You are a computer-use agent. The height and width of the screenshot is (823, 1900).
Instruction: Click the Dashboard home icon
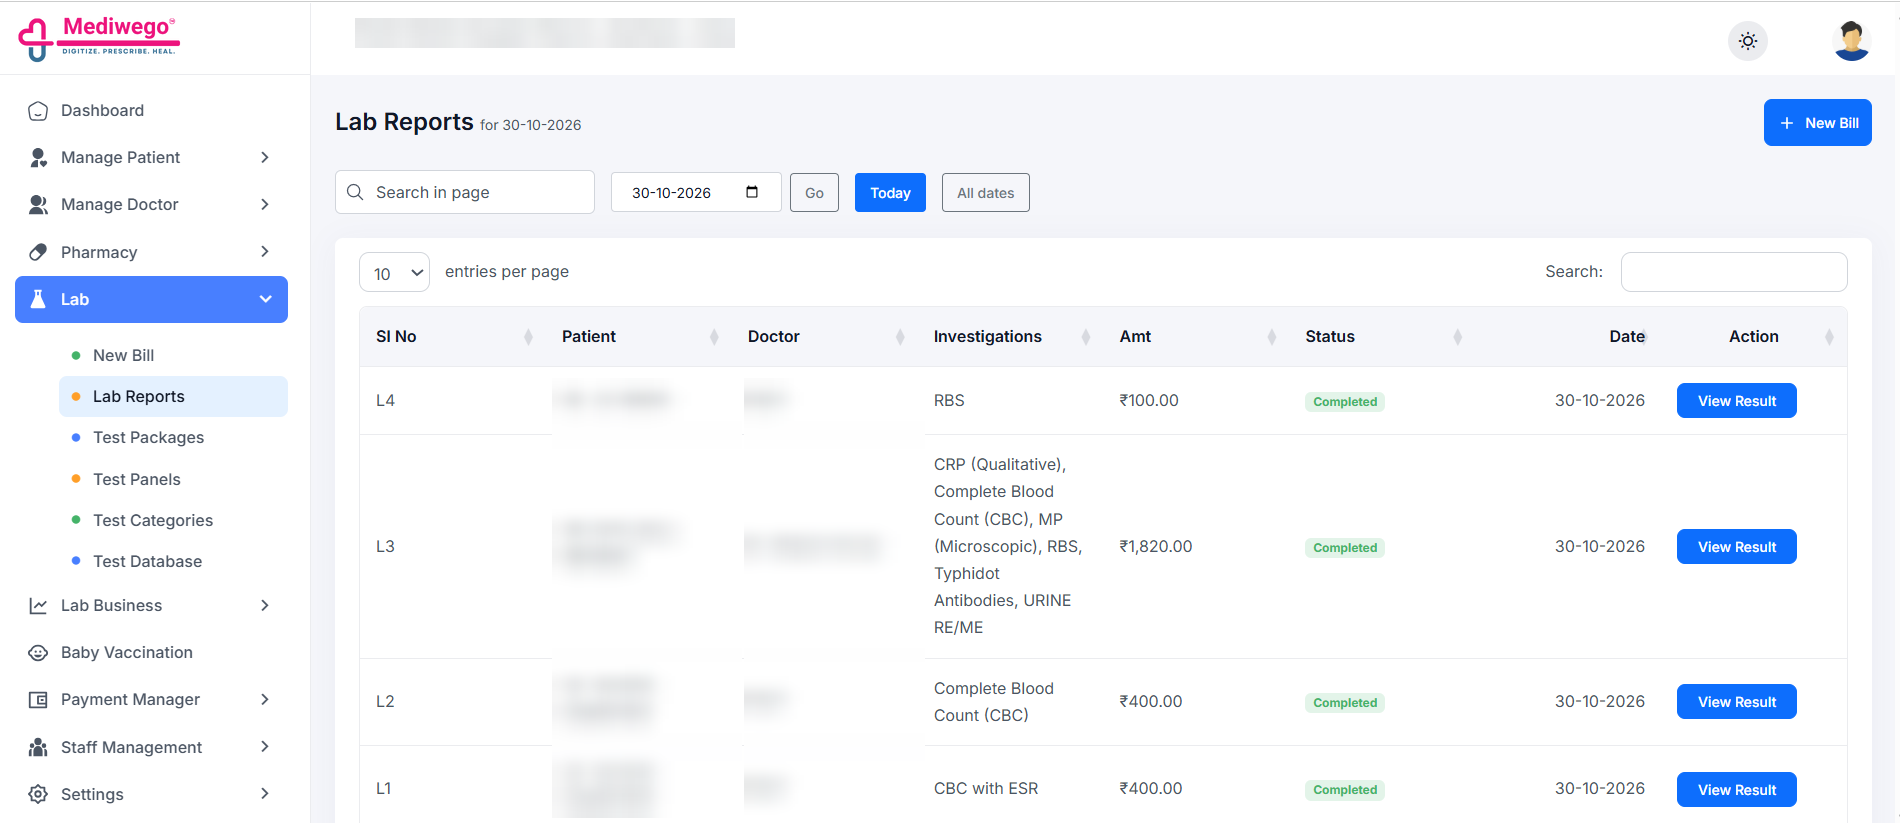38,111
